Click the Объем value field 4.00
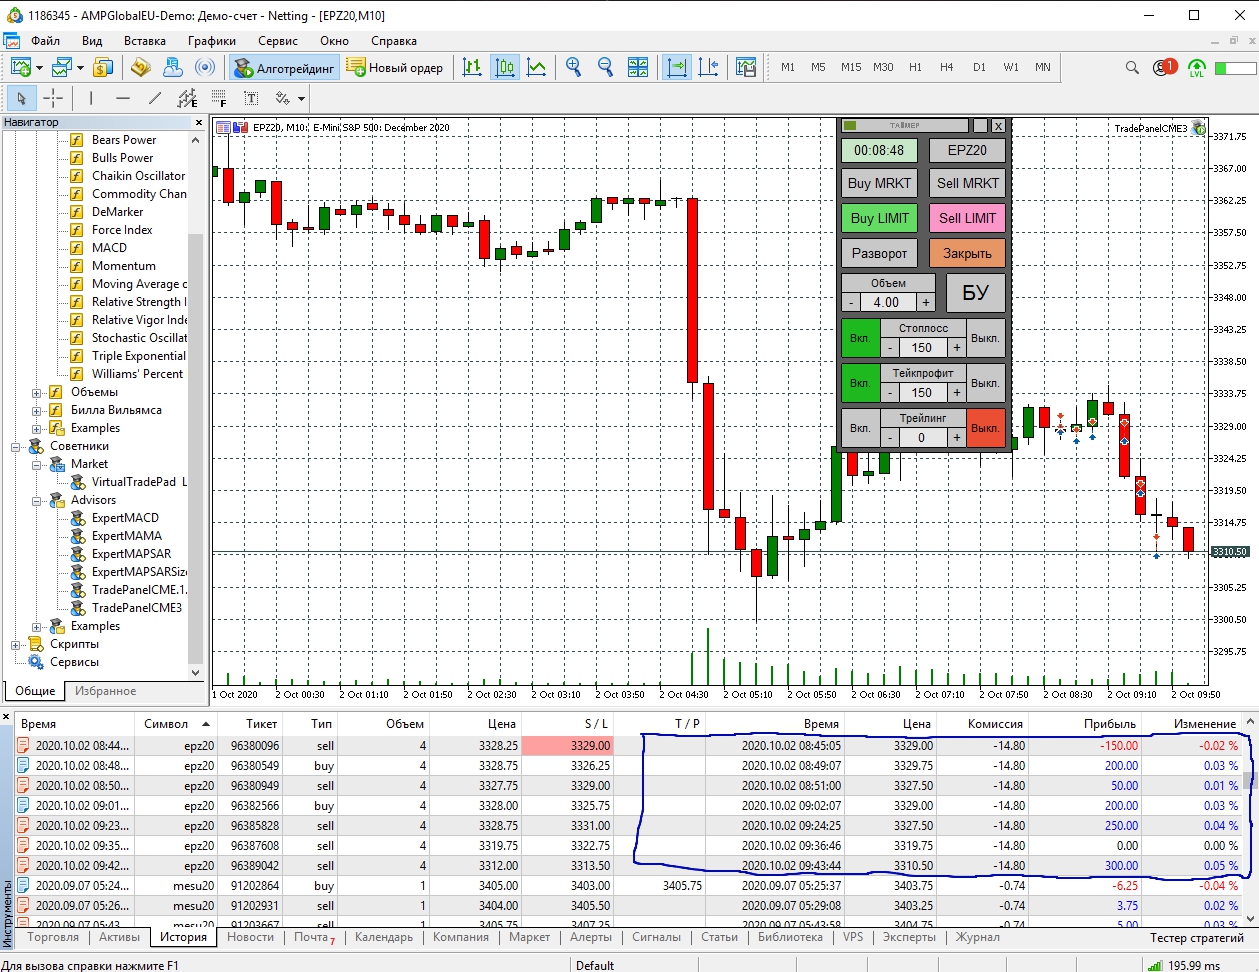The width and height of the screenshot is (1259, 972). pyautogui.click(x=887, y=302)
